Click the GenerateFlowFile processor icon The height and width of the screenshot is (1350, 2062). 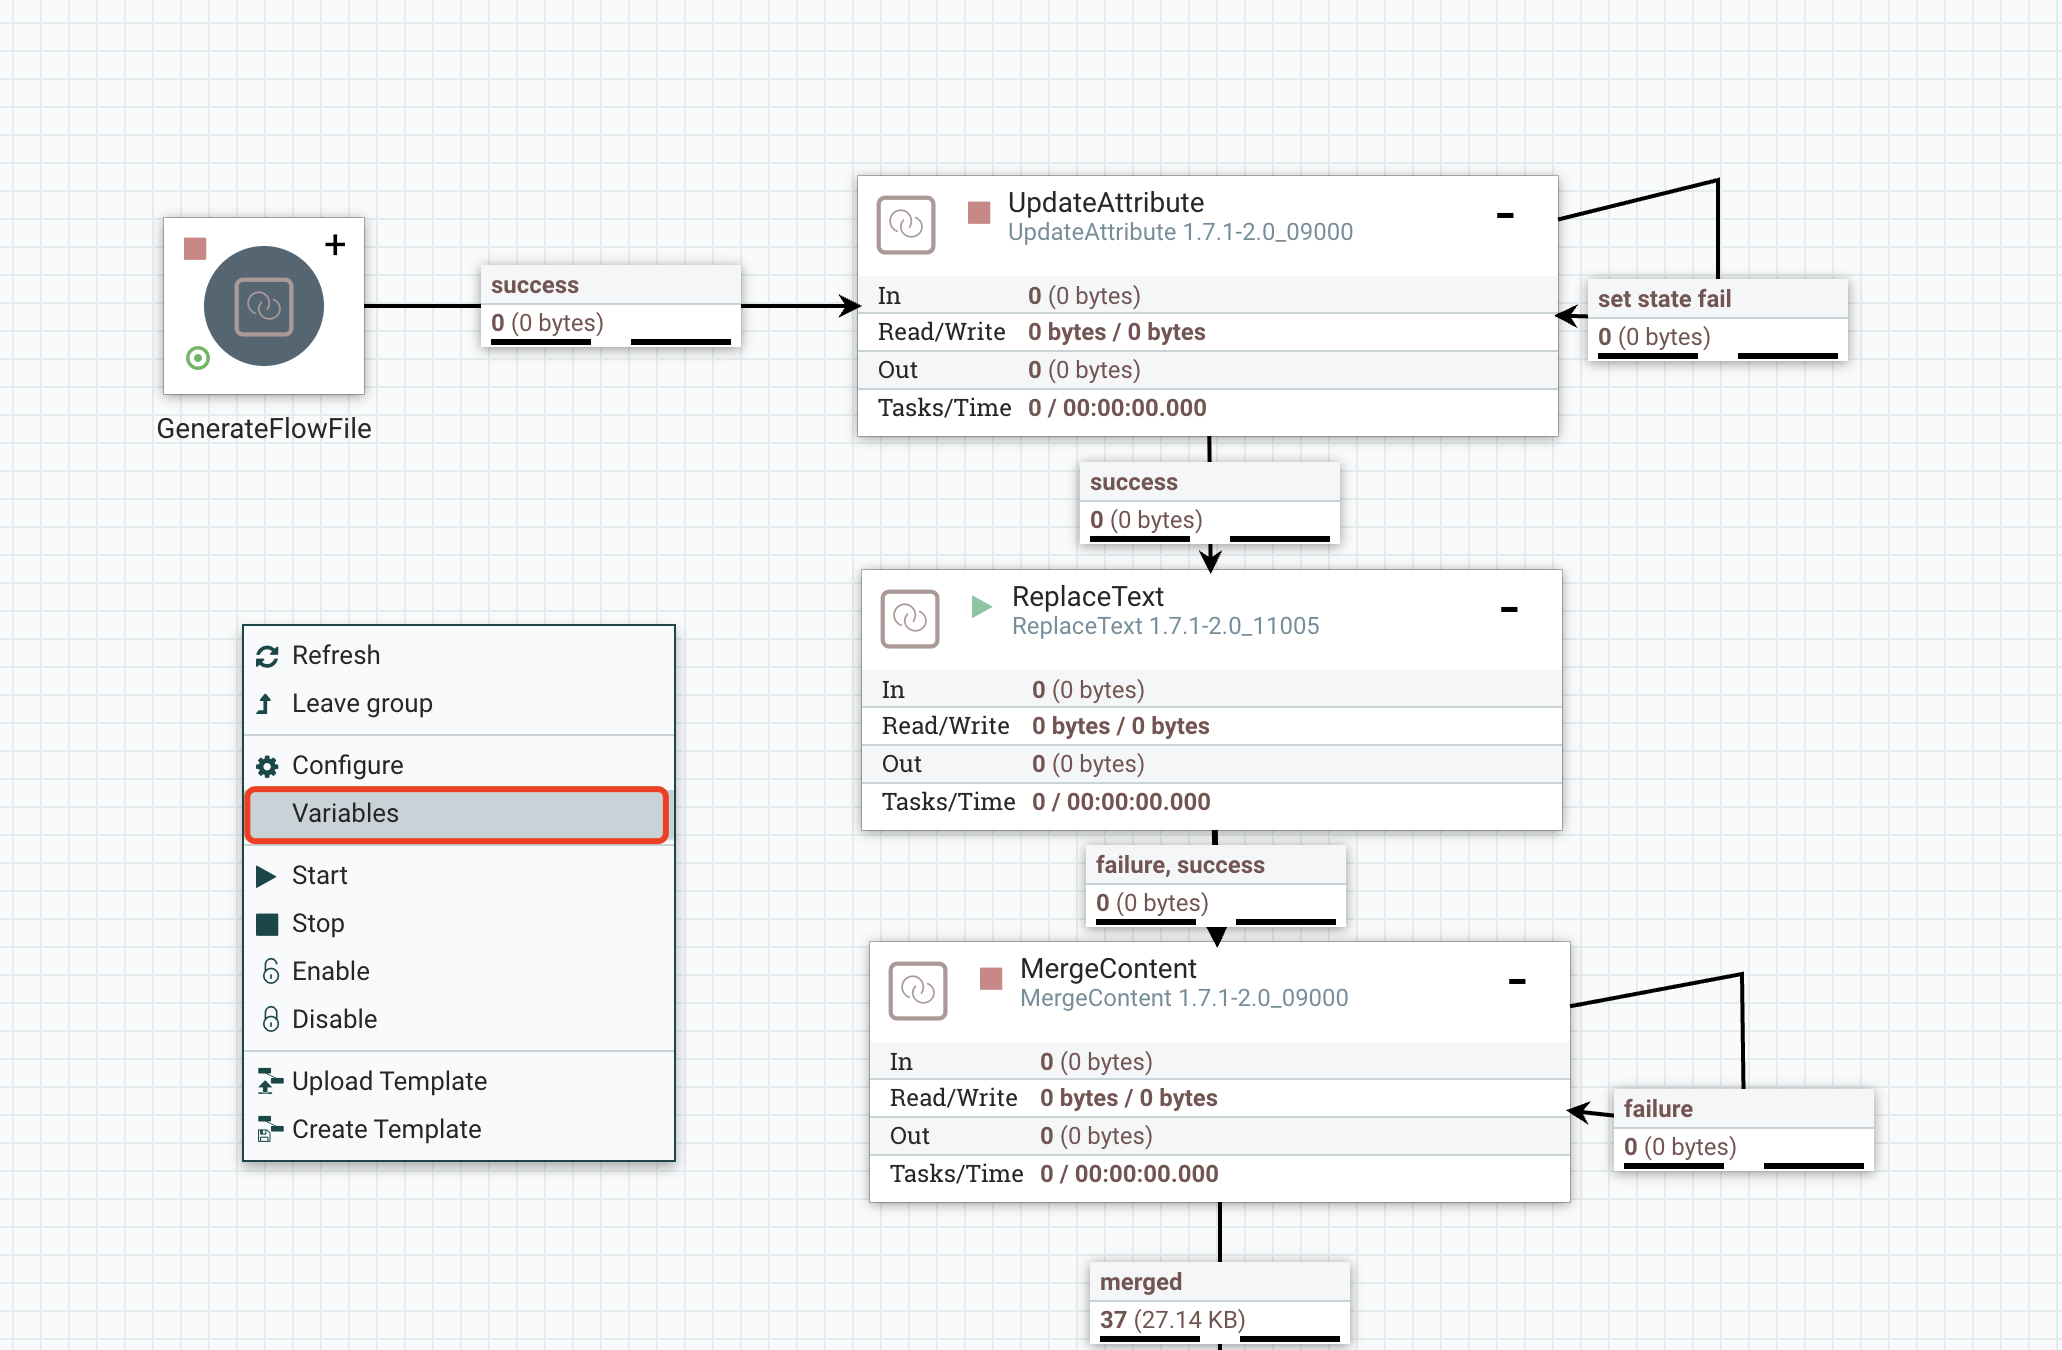pyautogui.click(x=264, y=307)
